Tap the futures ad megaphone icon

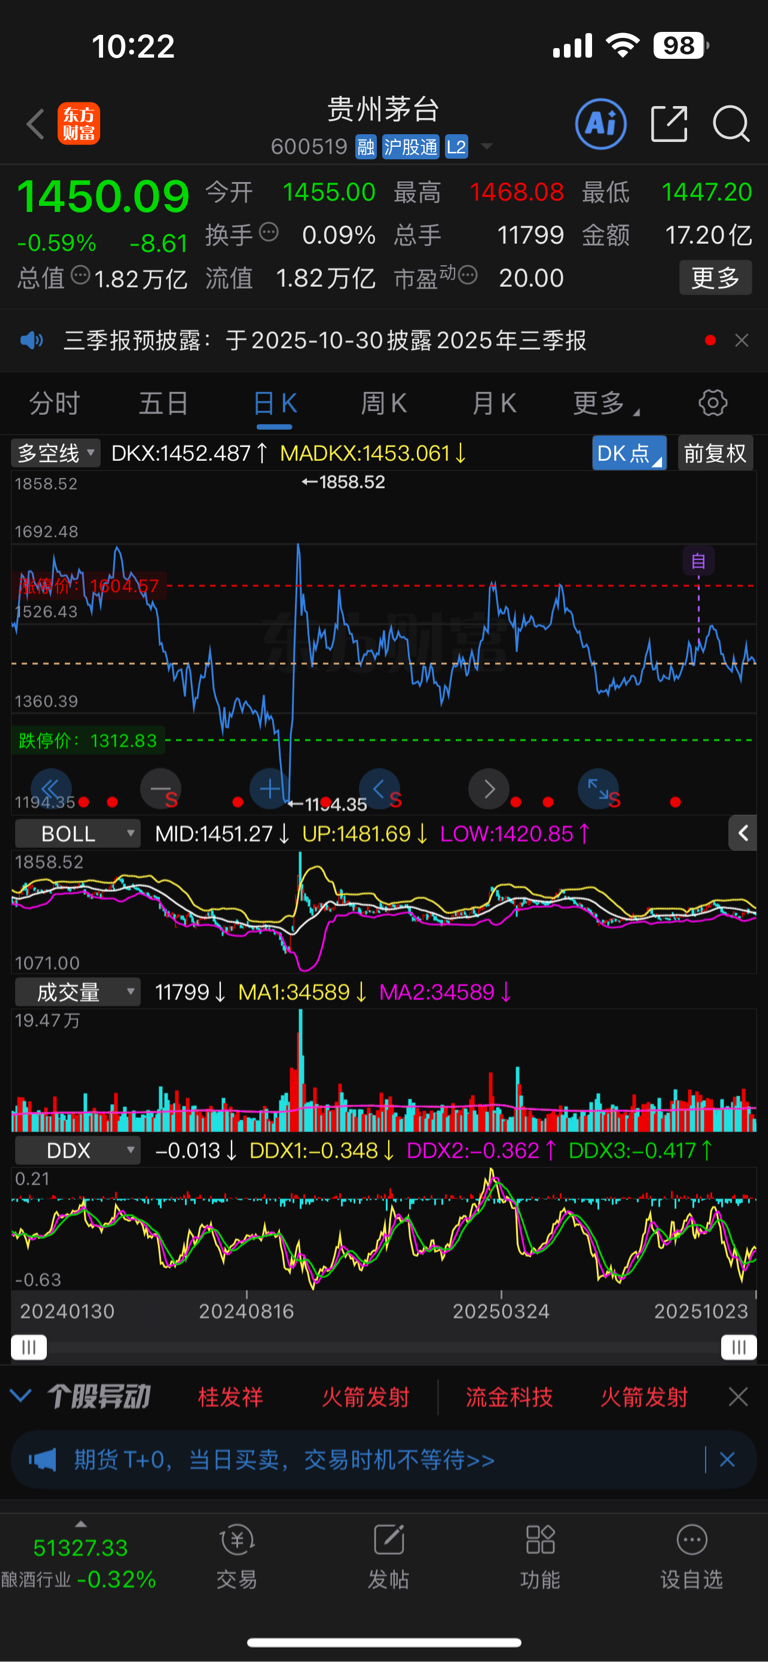42,1460
